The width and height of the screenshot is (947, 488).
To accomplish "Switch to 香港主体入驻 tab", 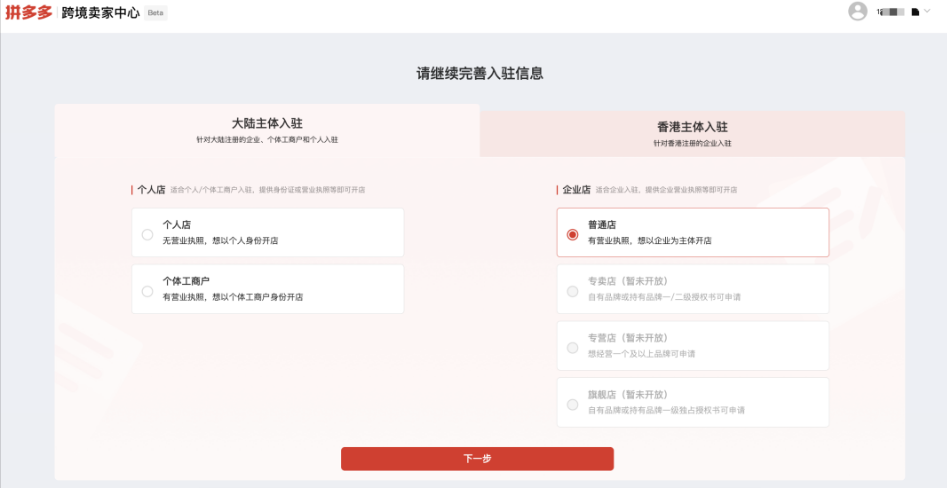I will tap(692, 134).
